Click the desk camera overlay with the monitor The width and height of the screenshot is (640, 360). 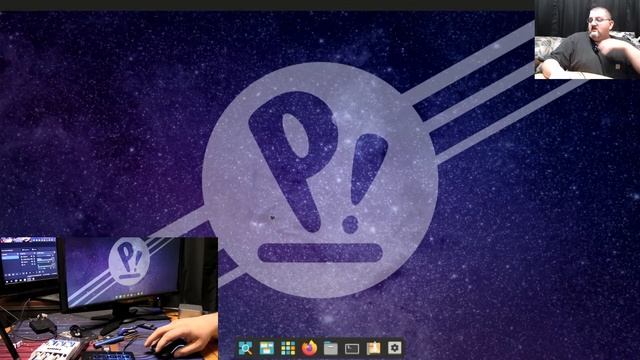[109, 298]
